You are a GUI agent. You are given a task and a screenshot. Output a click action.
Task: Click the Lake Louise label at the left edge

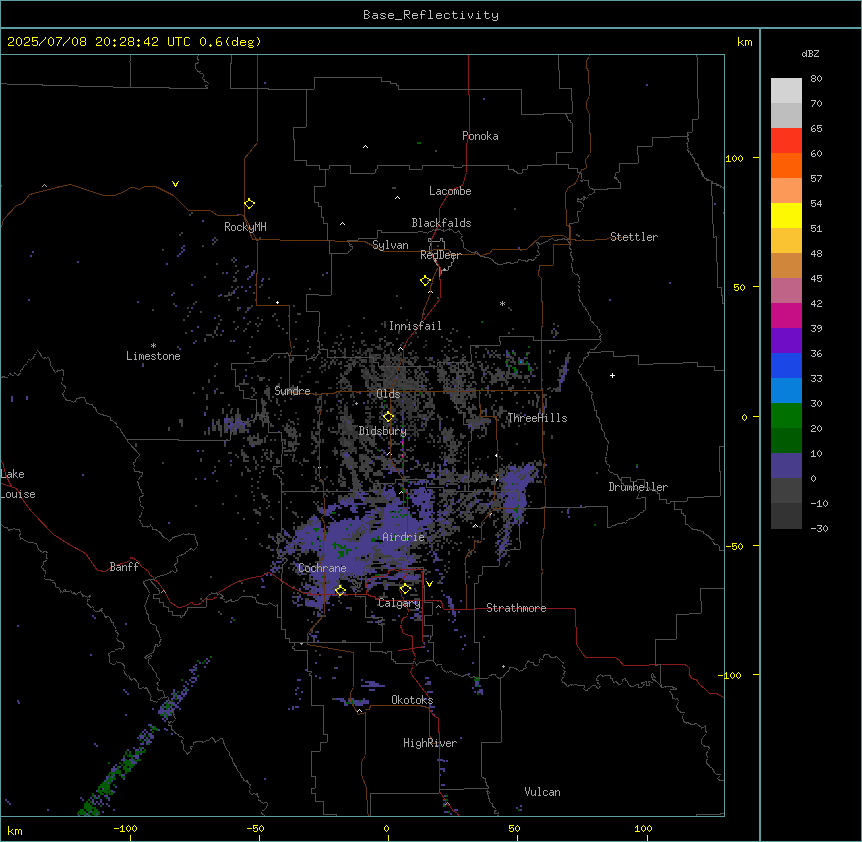click(18, 484)
